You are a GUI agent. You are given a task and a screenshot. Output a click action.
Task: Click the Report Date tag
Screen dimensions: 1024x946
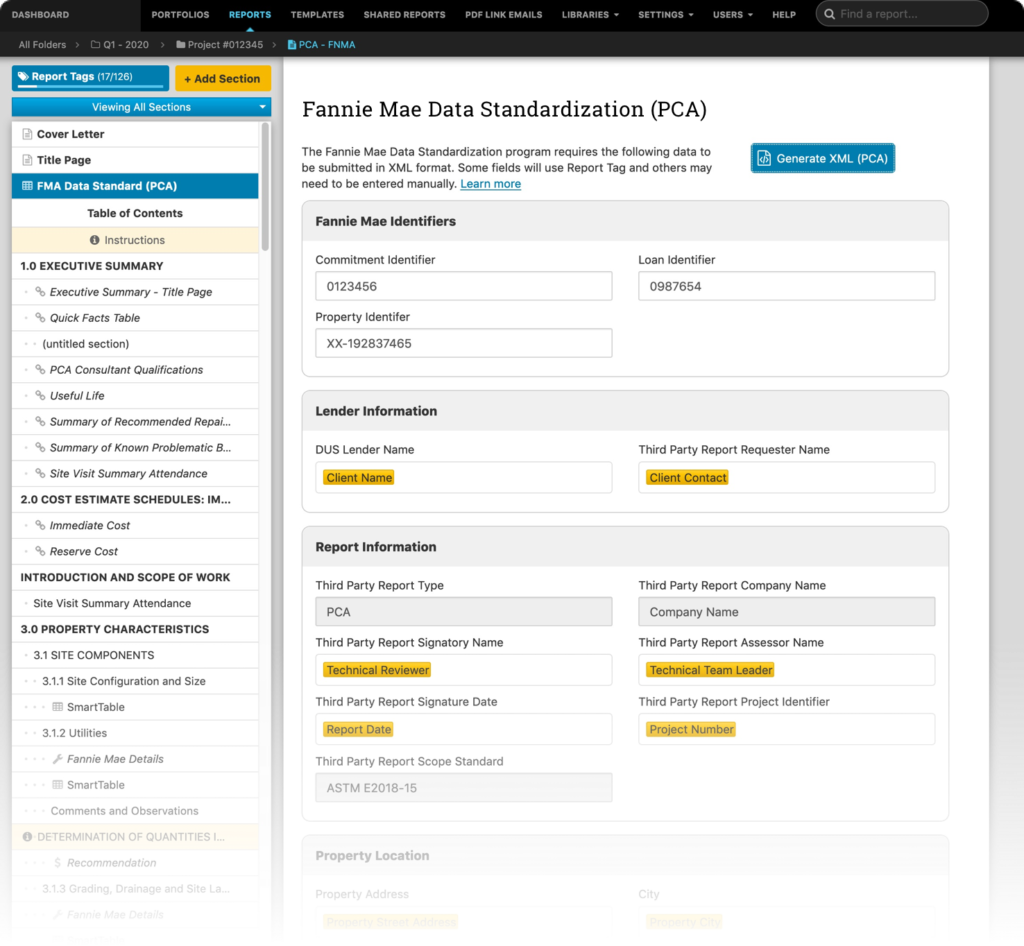coord(359,729)
